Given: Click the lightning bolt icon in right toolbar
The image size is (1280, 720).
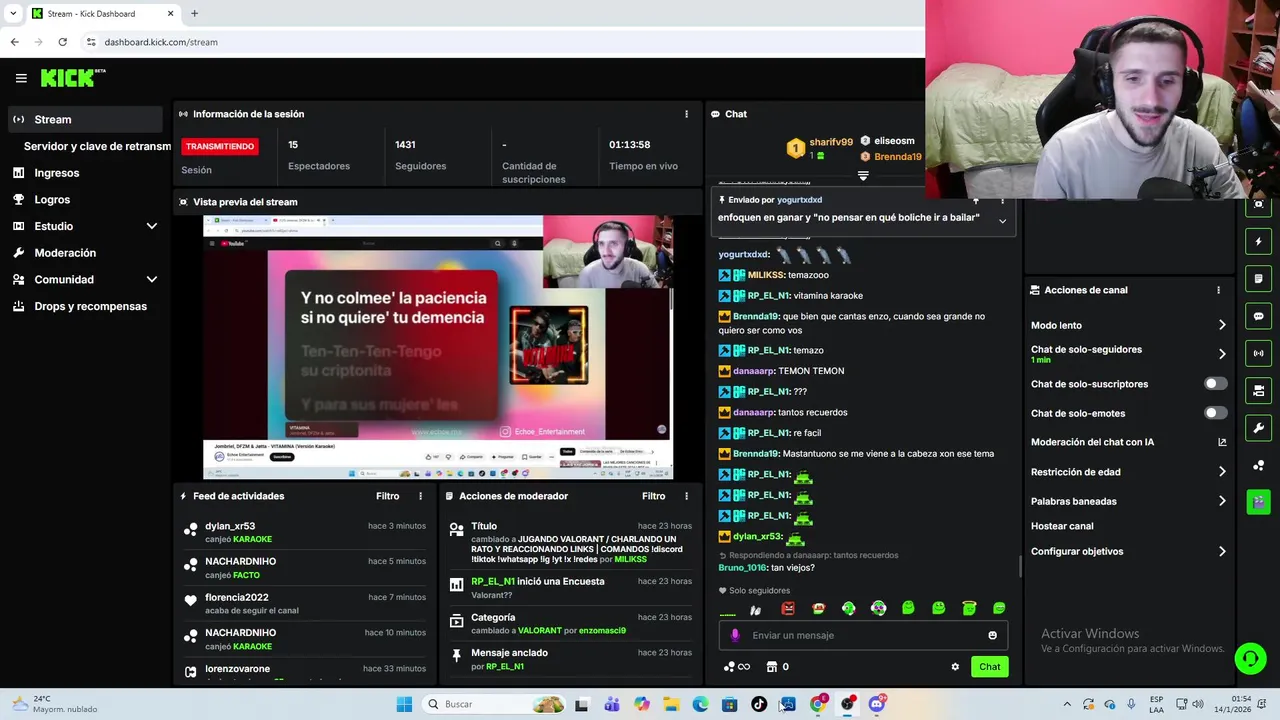Looking at the screenshot, I should (1258, 241).
